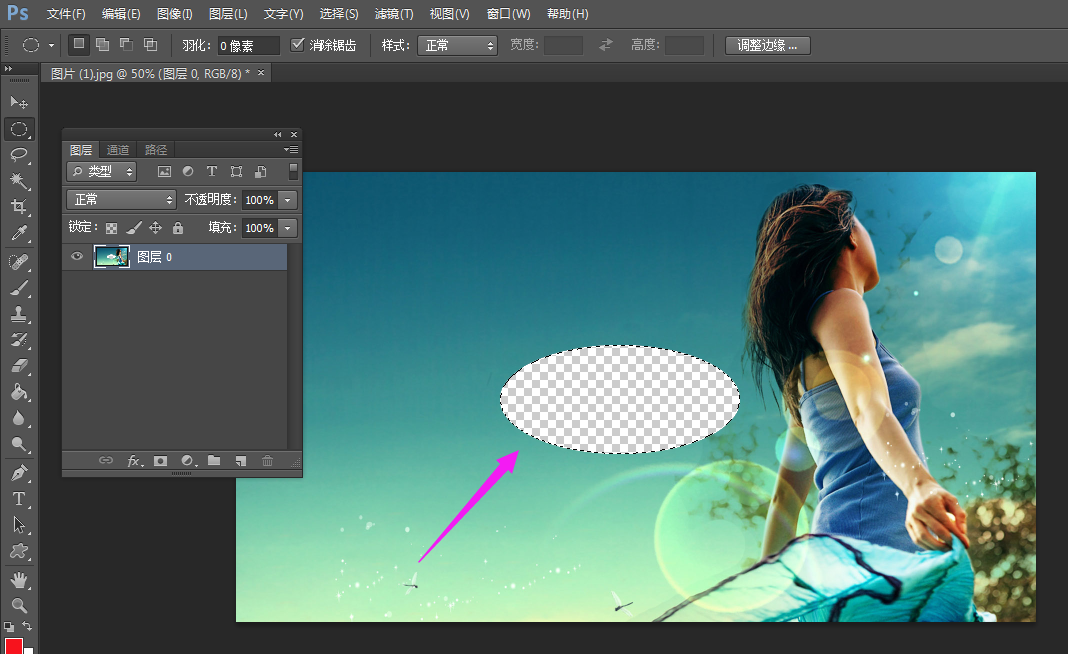
Task: Toggle lock transparent pixels
Action: tap(111, 228)
